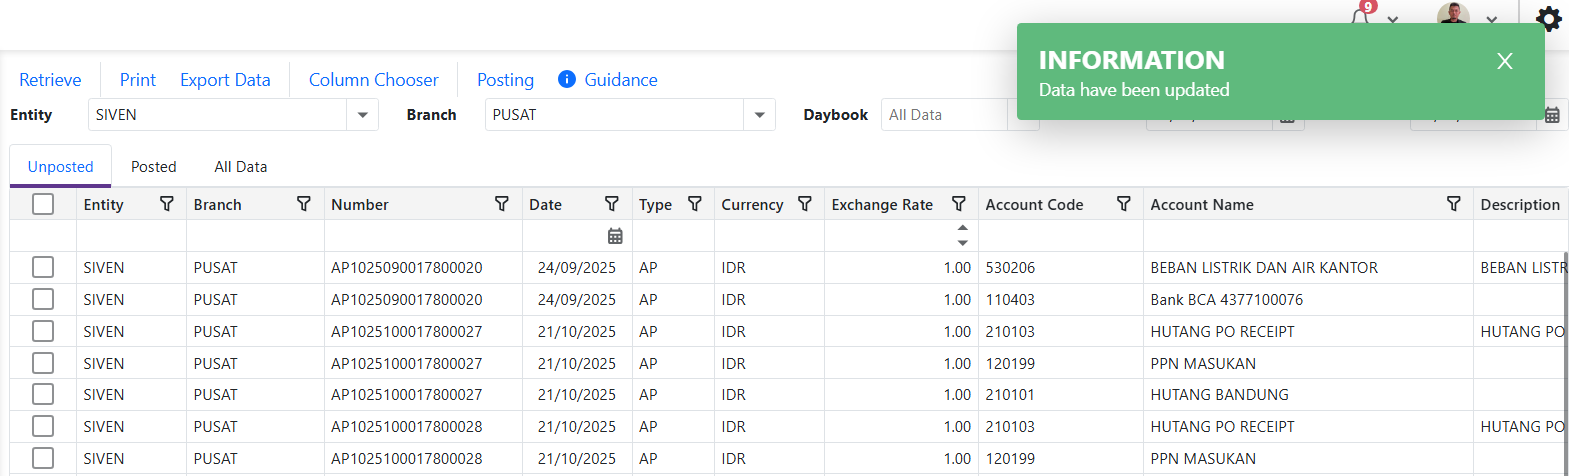Expand the Entity dropdown arrow
The height and width of the screenshot is (476, 1569).
tap(362, 115)
